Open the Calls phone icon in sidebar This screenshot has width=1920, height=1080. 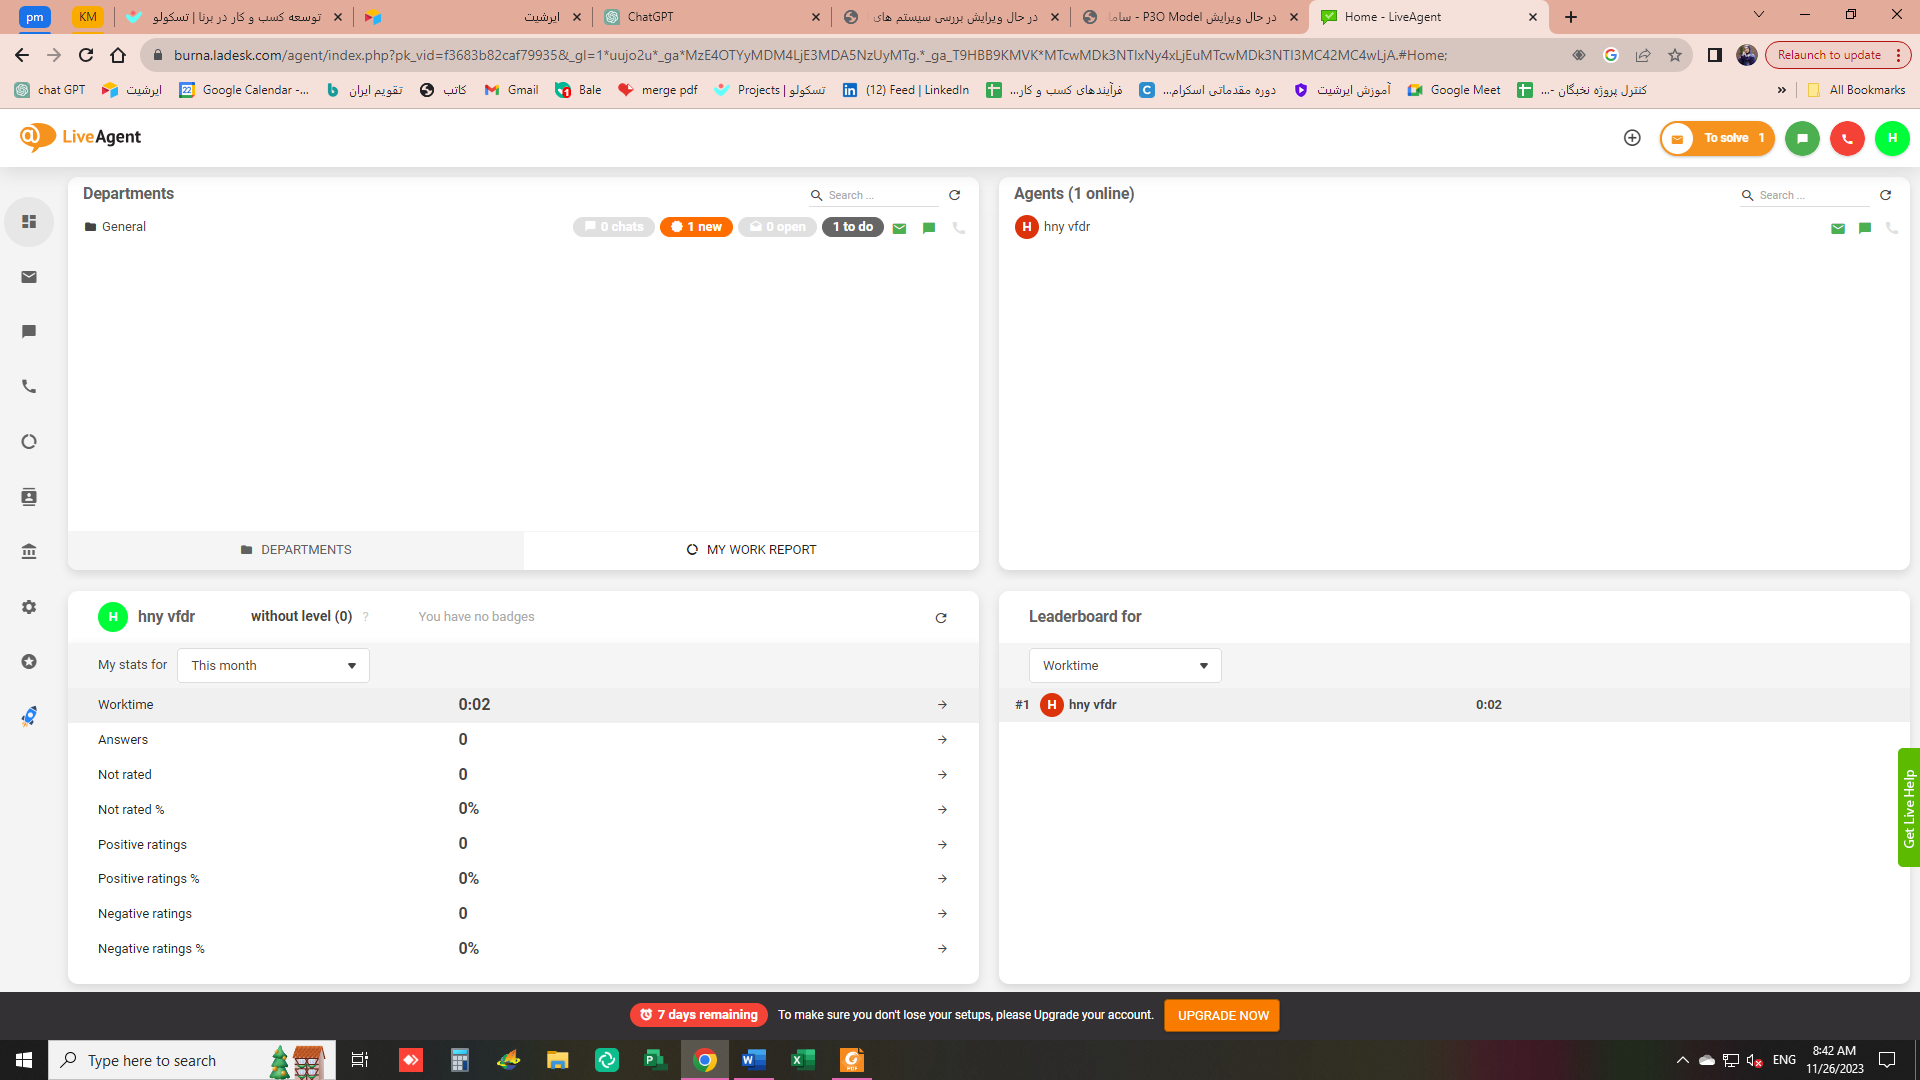(x=29, y=387)
